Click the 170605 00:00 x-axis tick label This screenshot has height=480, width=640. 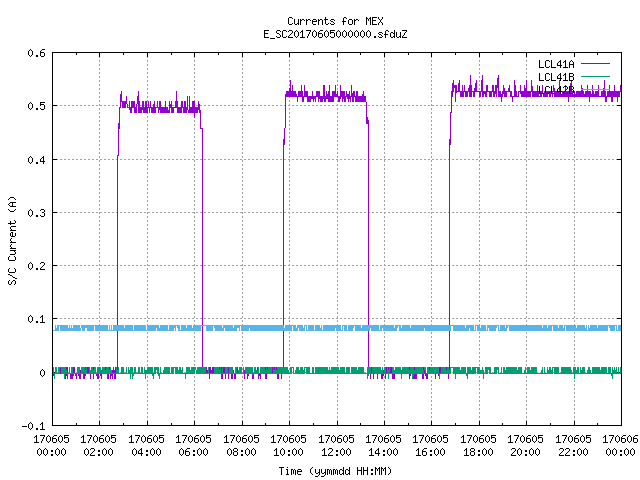click(x=51, y=445)
